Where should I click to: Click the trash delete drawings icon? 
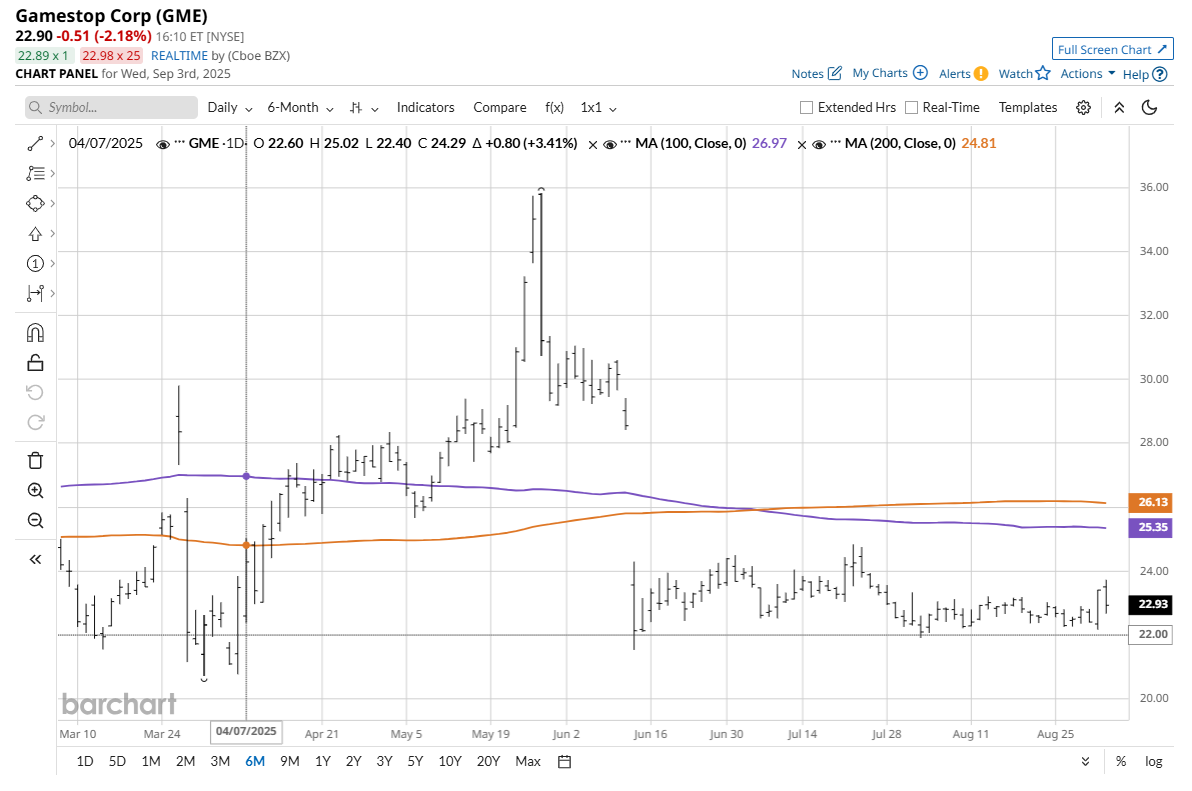point(35,460)
